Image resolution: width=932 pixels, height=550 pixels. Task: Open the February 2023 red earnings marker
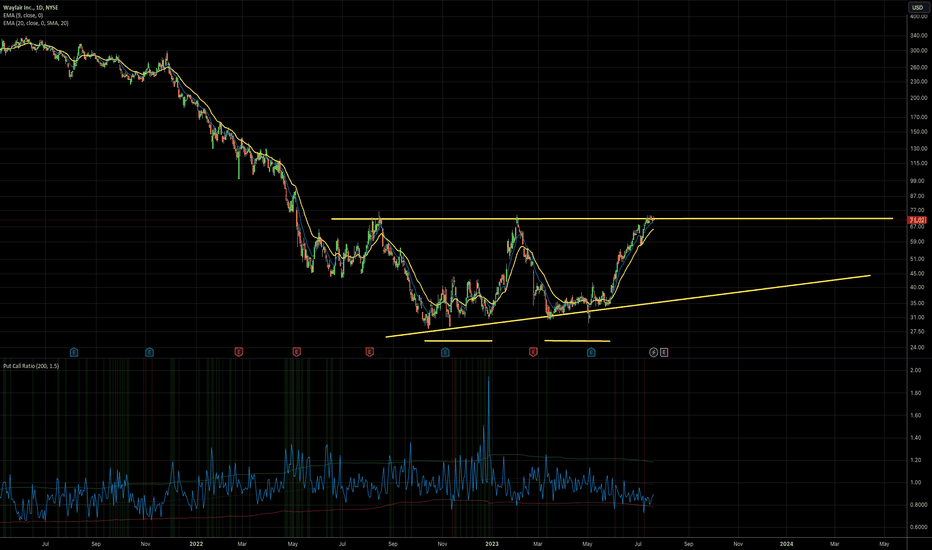533,352
